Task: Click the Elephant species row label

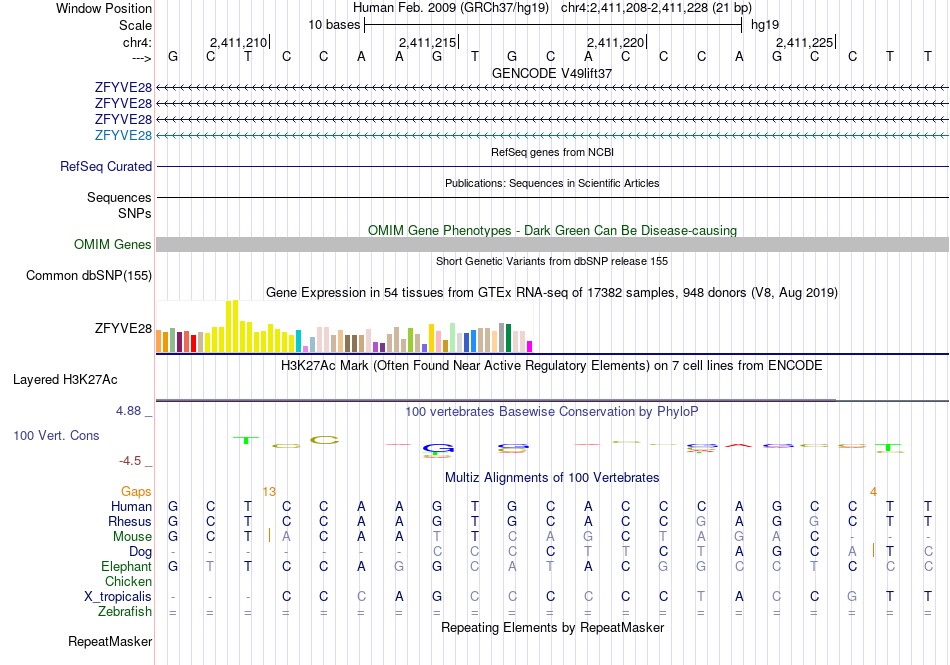Action: click(126, 566)
